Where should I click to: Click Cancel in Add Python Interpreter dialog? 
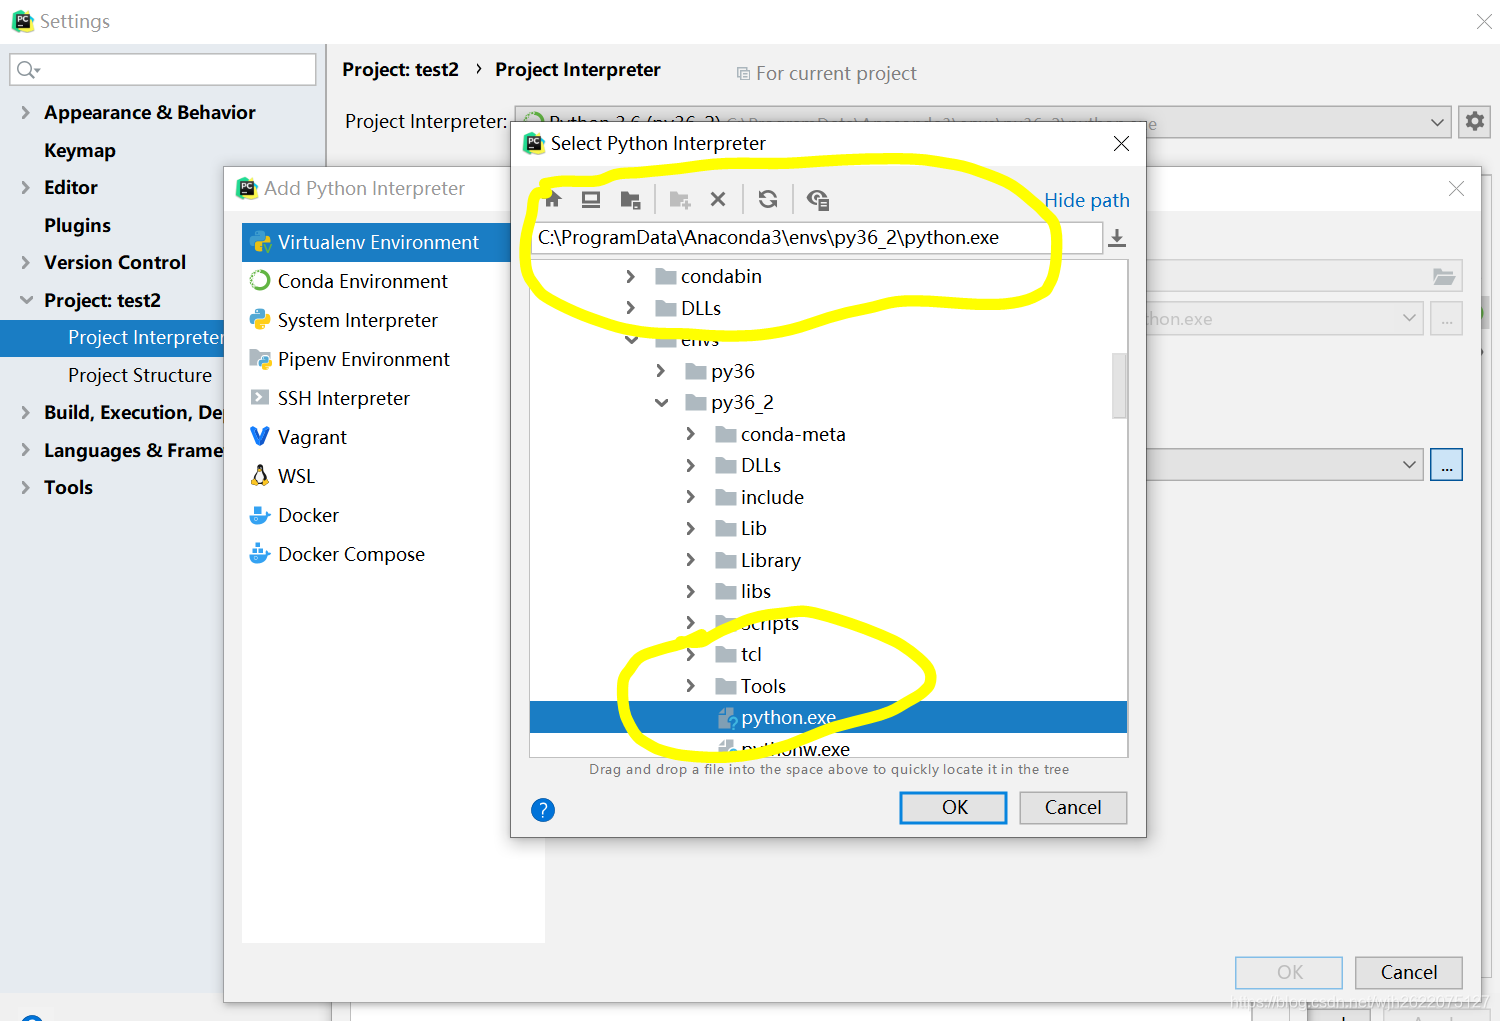tap(1409, 973)
